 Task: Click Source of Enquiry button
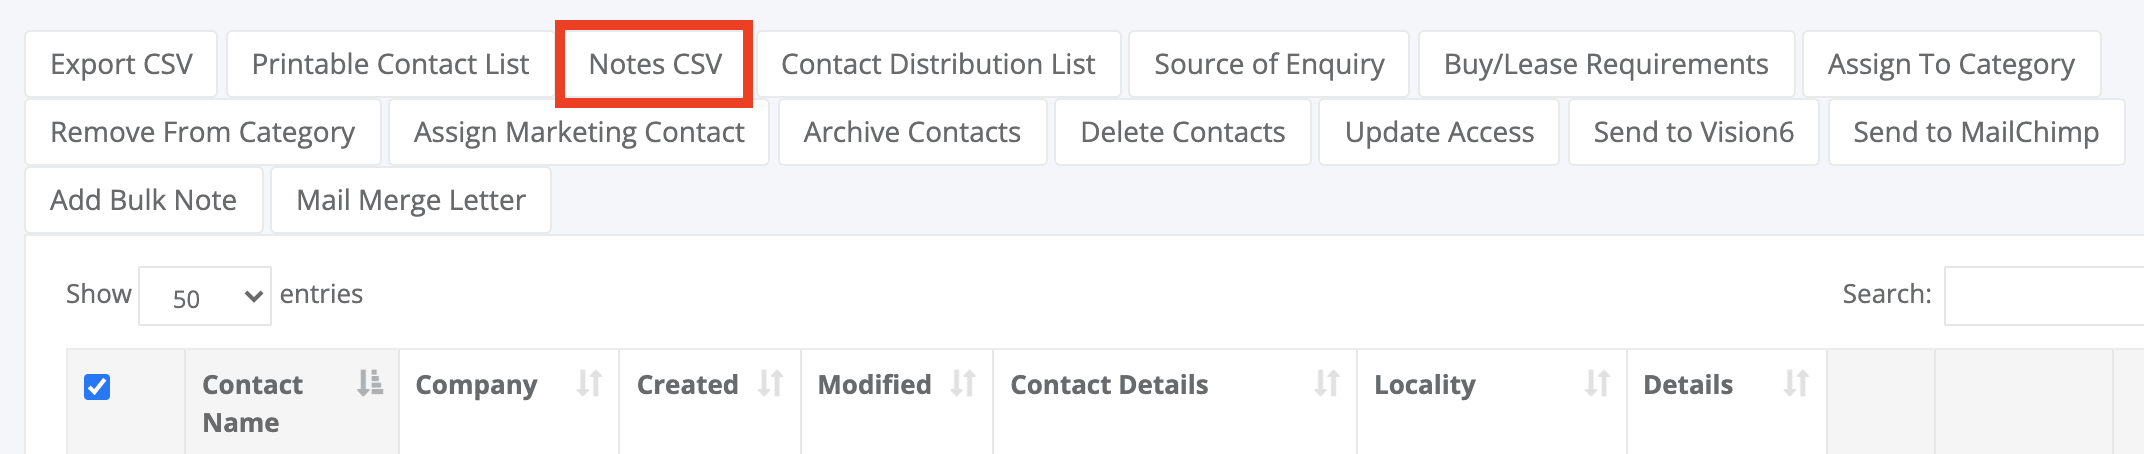(x=1268, y=65)
